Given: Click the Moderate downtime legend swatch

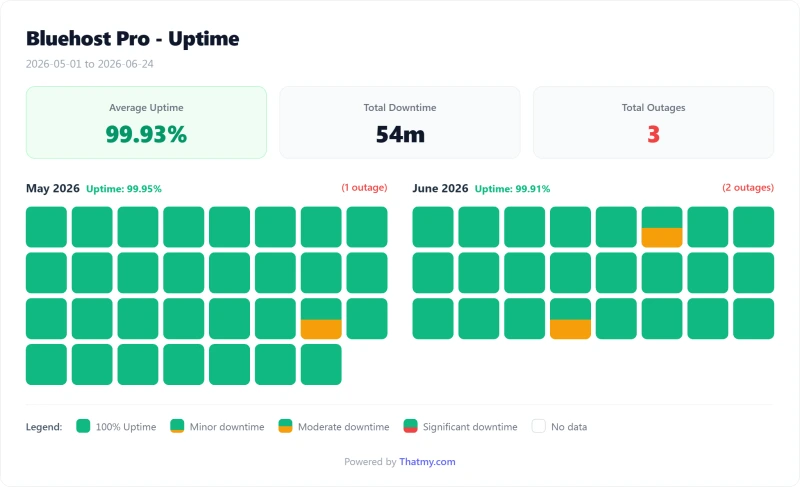Looking at the screenshot, I should pyautogui.click(x=285, y=426).
